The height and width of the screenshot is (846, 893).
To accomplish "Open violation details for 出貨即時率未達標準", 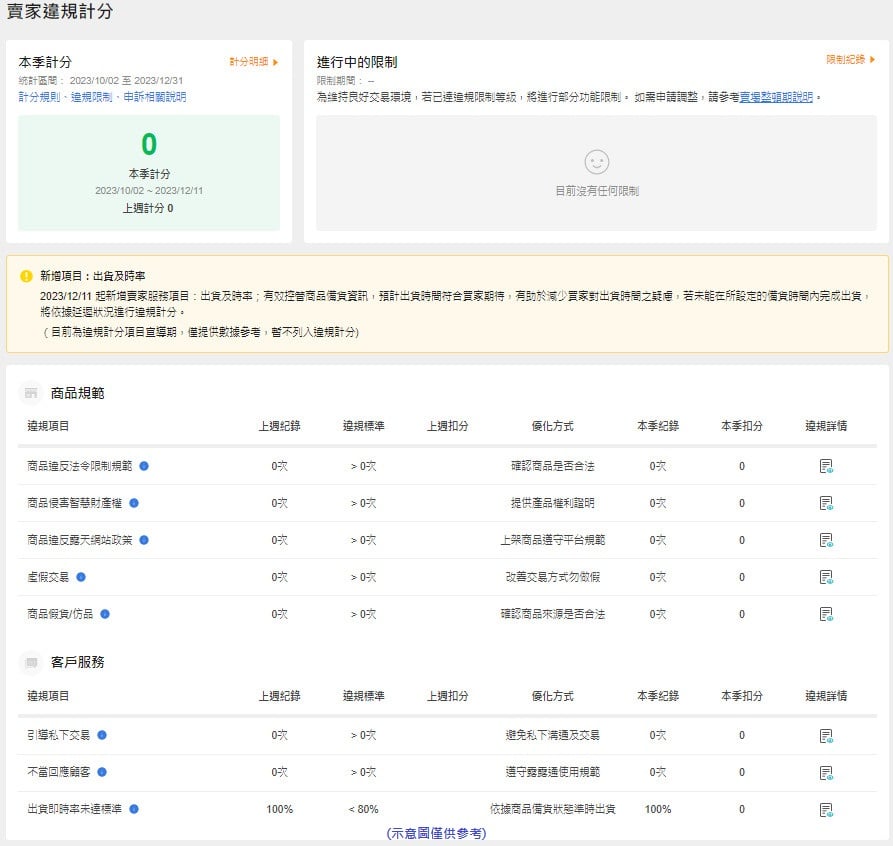I will click(x=826, y=809).
